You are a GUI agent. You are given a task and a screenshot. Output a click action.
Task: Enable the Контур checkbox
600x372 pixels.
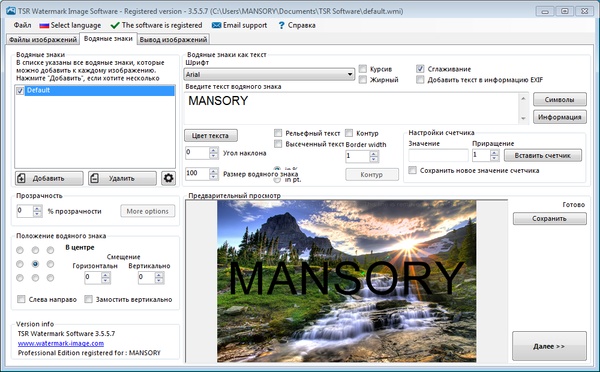click(349, 133)
